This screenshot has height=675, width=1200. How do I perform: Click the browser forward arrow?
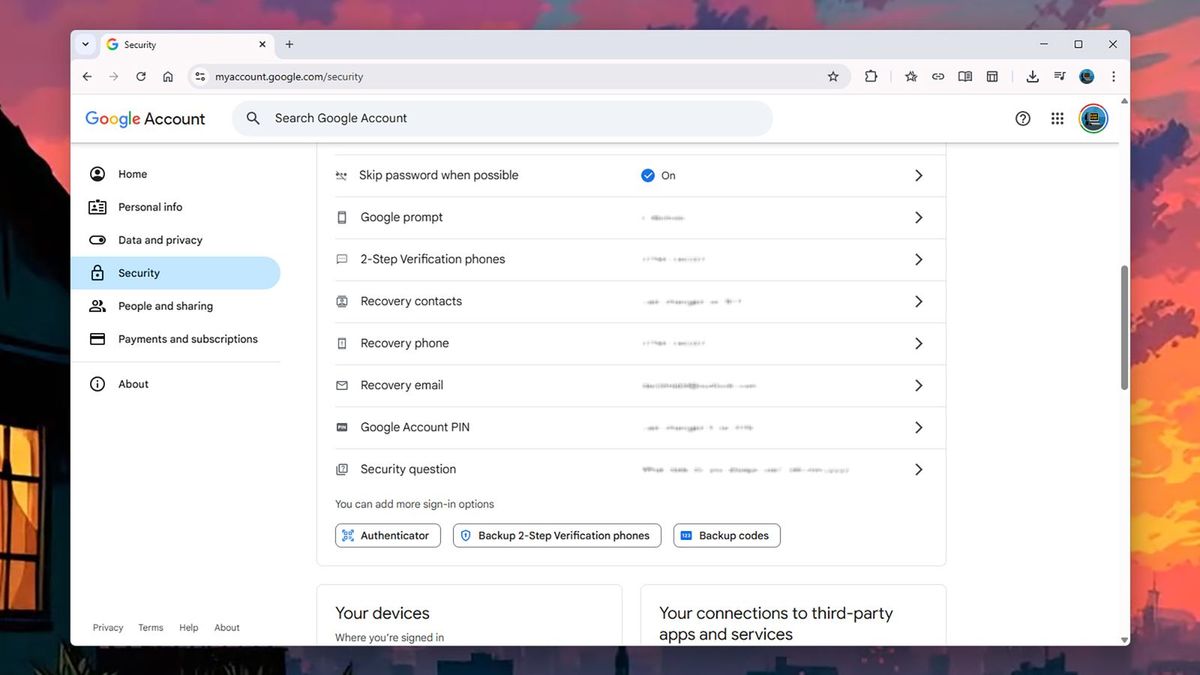(x=114, y=76)
